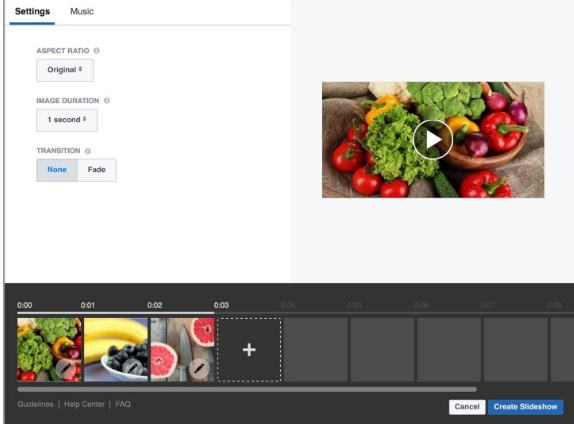574x424 pixels.
Task: Switch to the Settings tab
Action: tap(32, 11)
